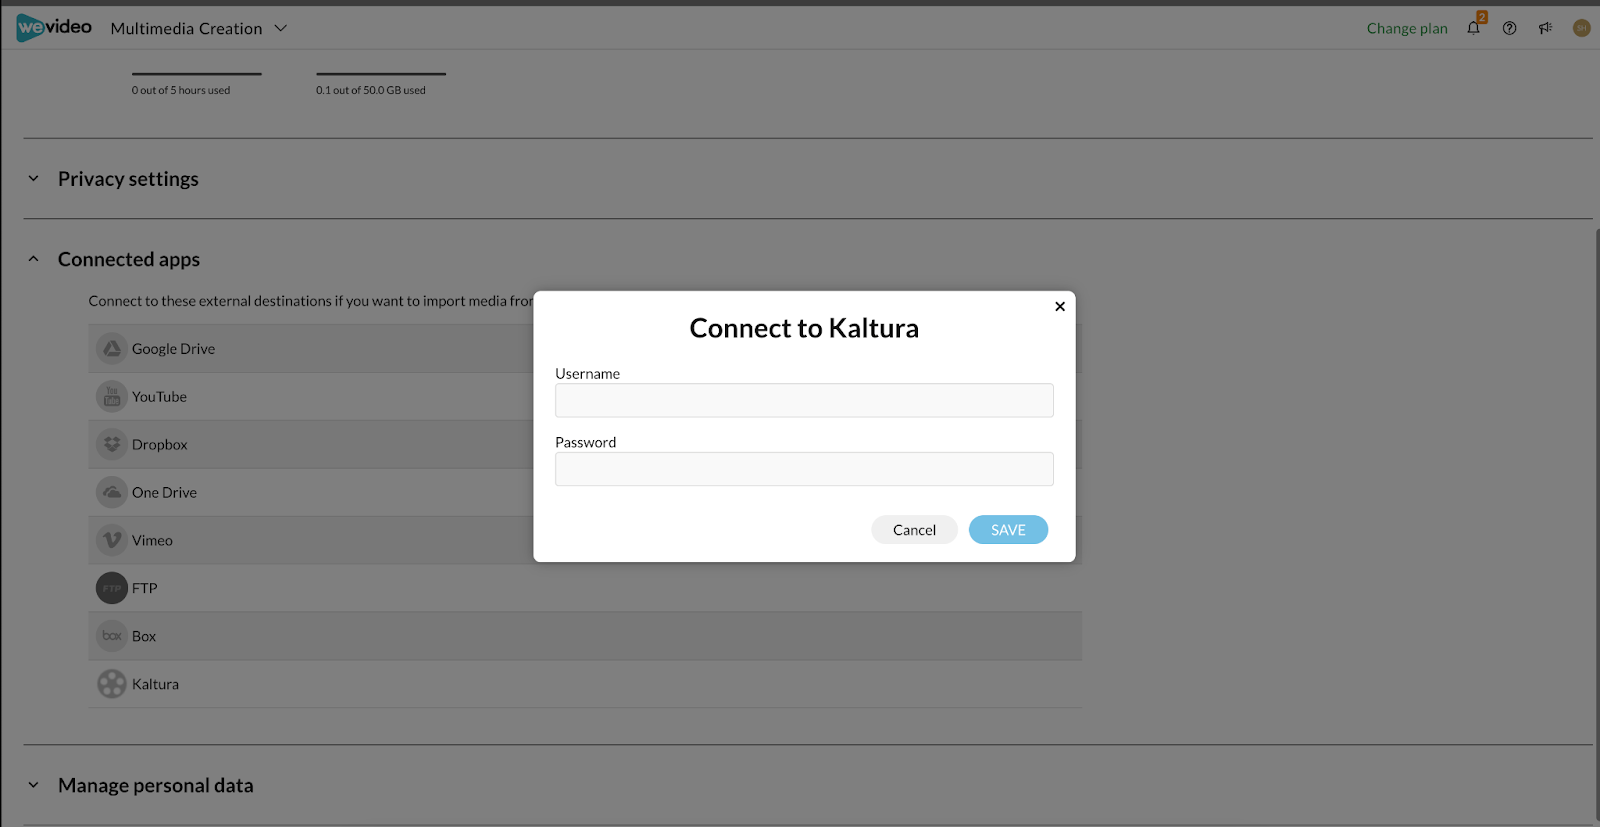Image resolution: width=1600 pixels, height=827 pixels.
Task: Click the Cancel button
Action: 914,530
